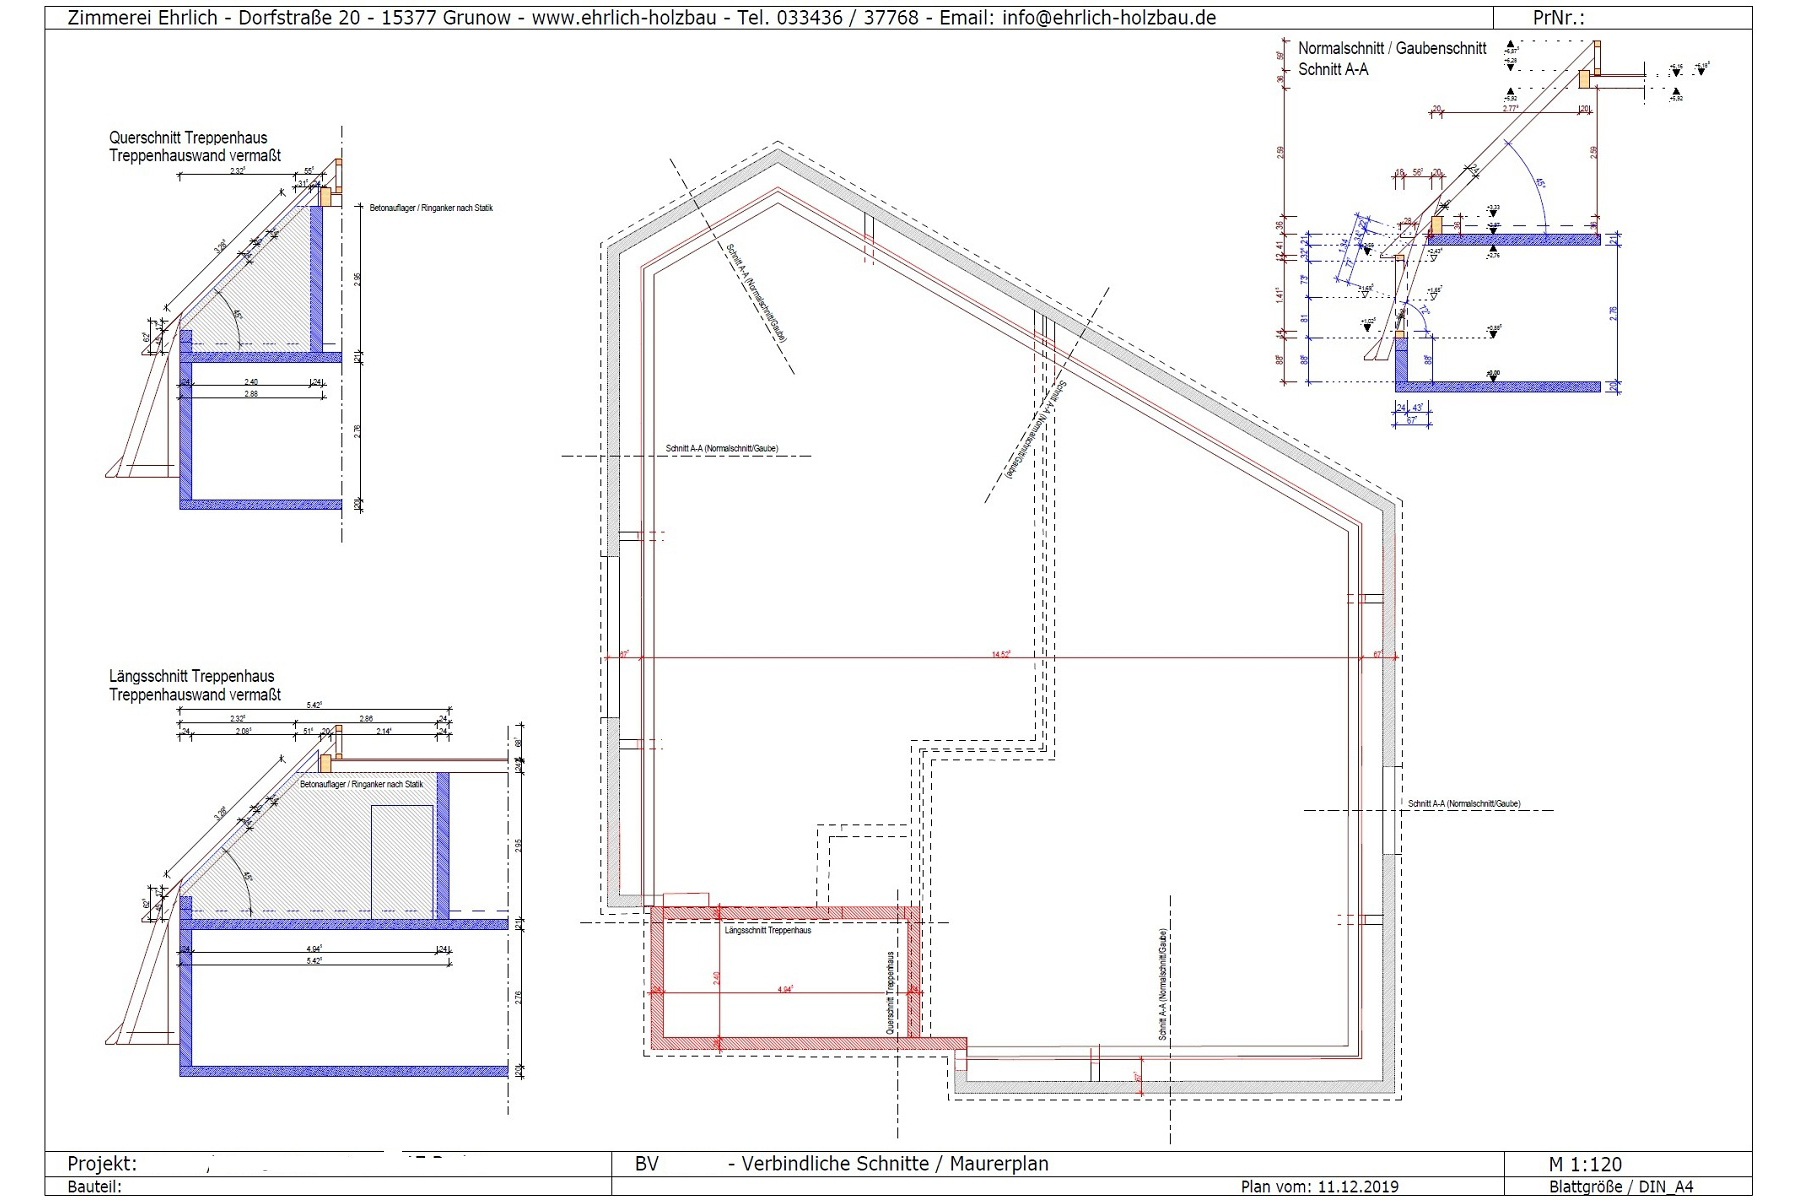
Task: Click the Projekt field in the title block
Action: [102, 1164]
